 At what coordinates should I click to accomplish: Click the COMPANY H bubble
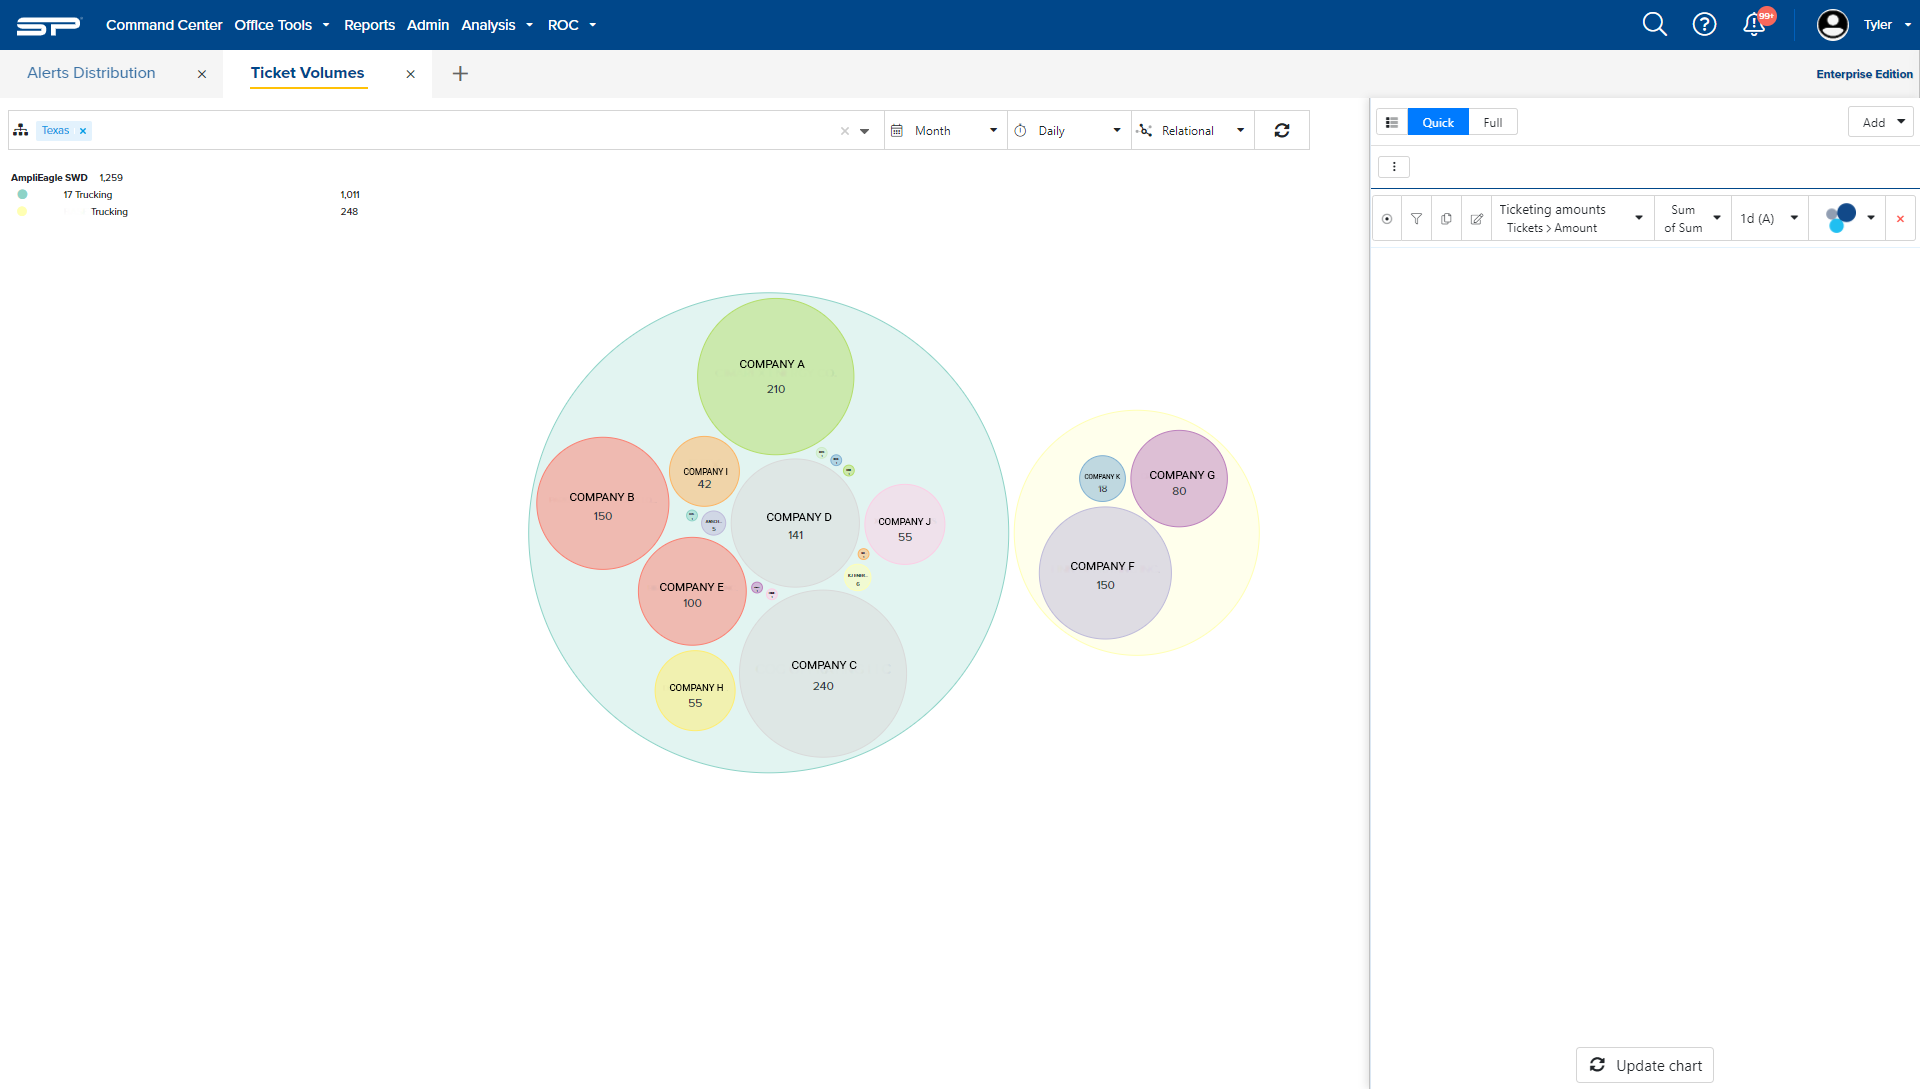695,691
